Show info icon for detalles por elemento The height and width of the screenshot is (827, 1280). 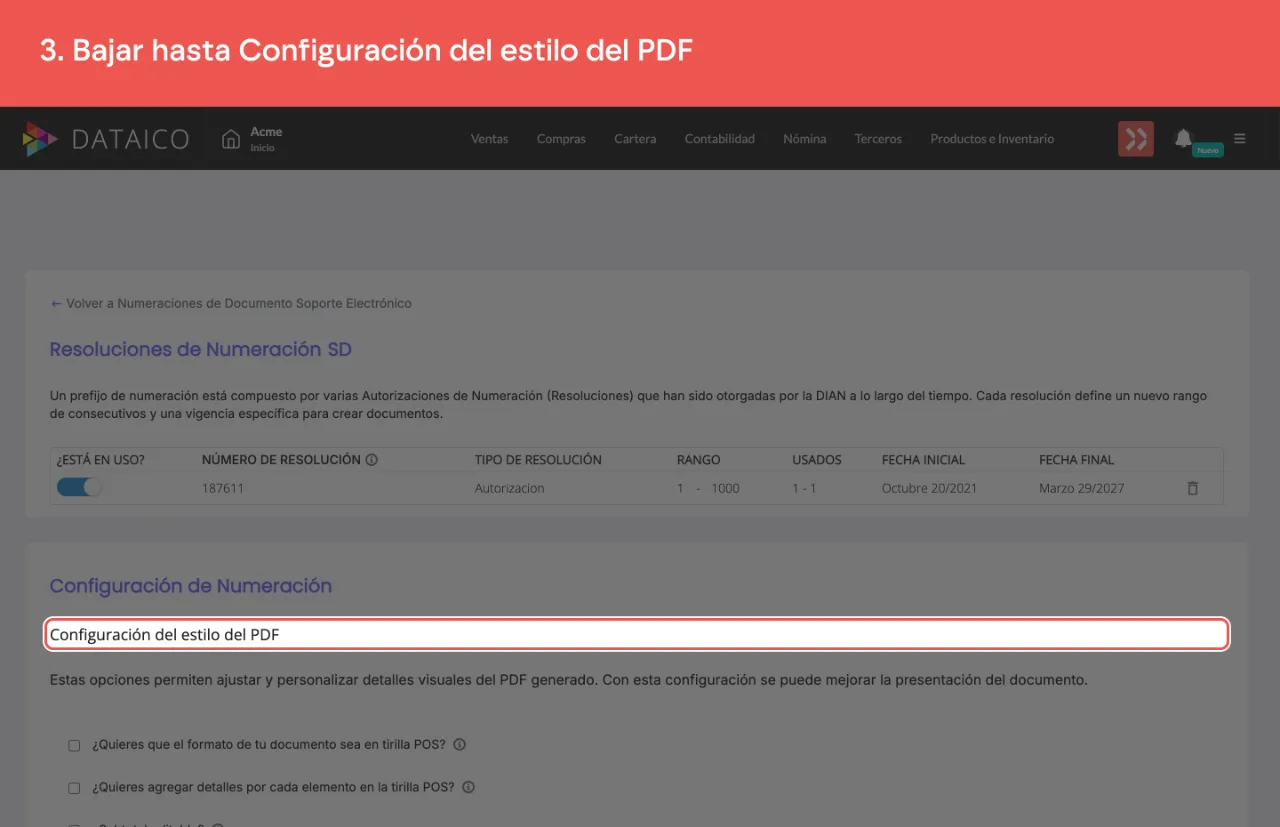click(469, 787)
